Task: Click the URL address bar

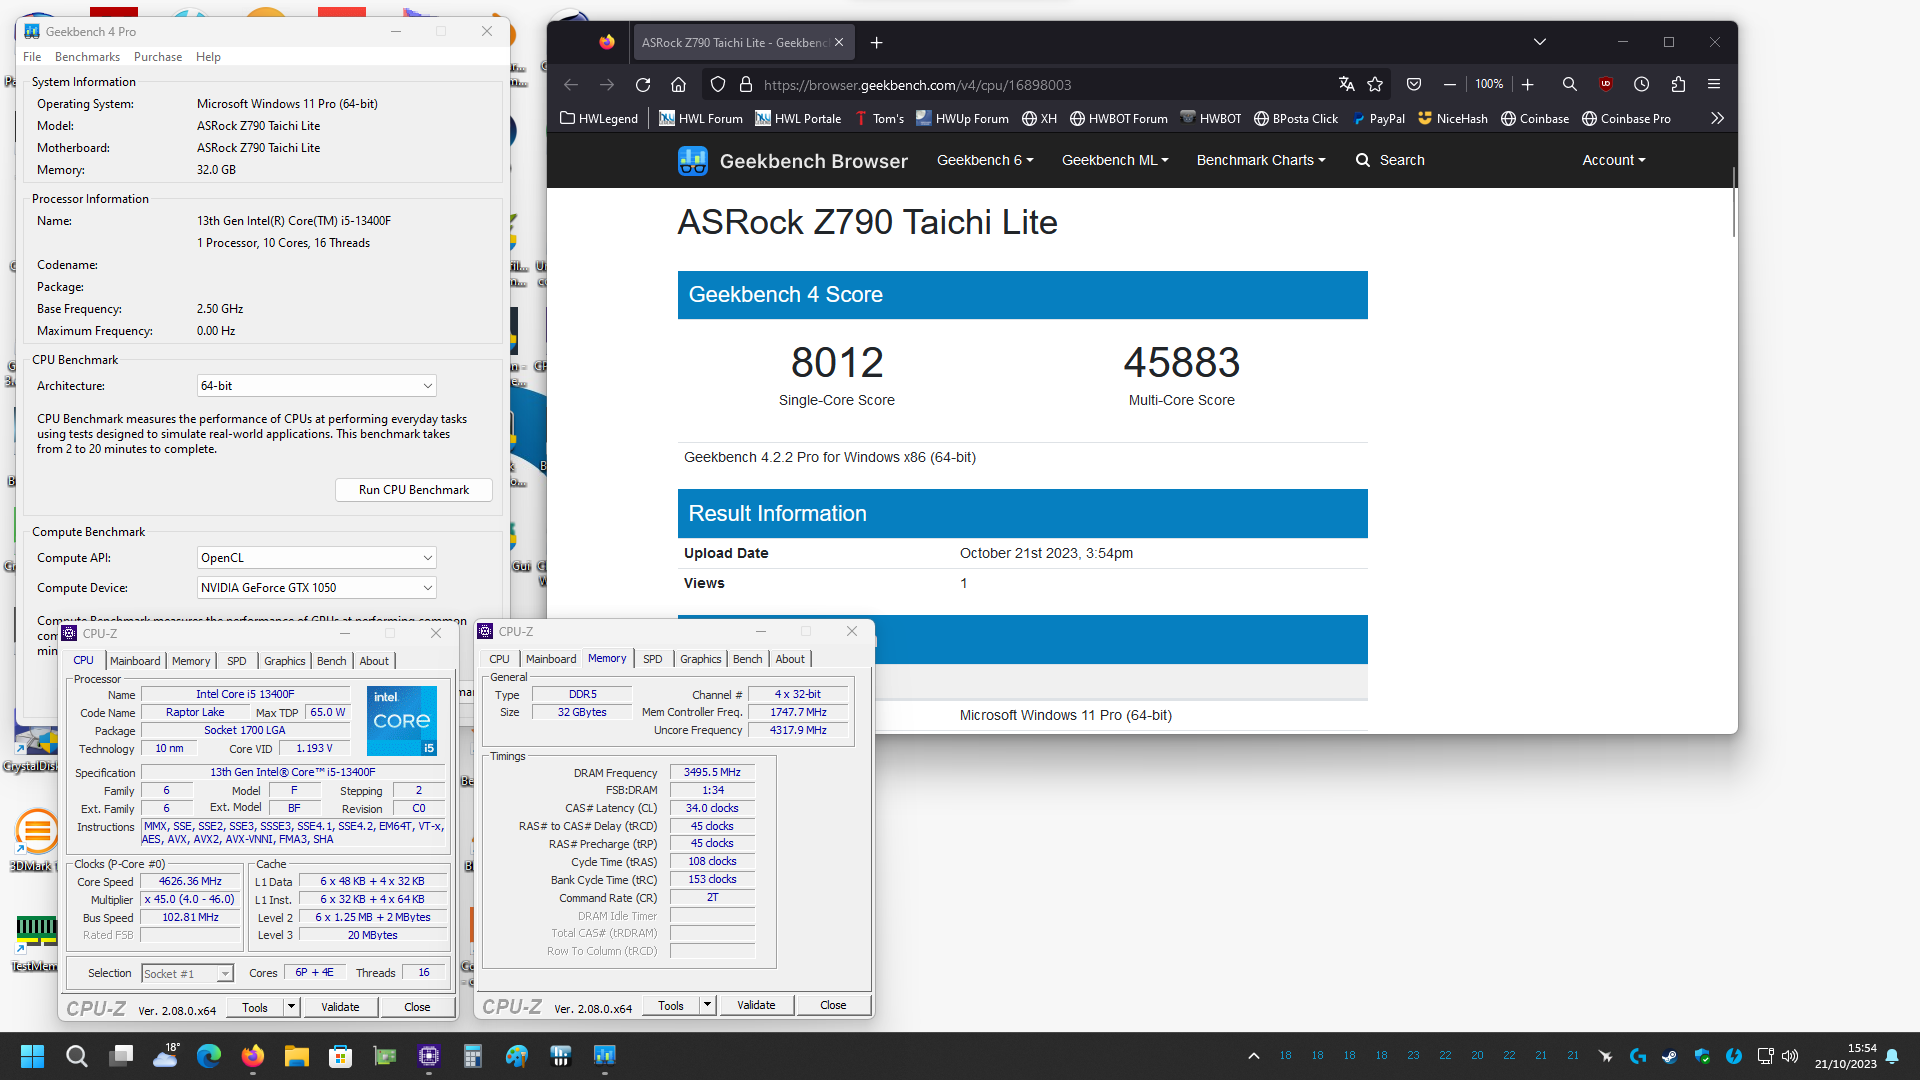Action: pos(1045,85)
